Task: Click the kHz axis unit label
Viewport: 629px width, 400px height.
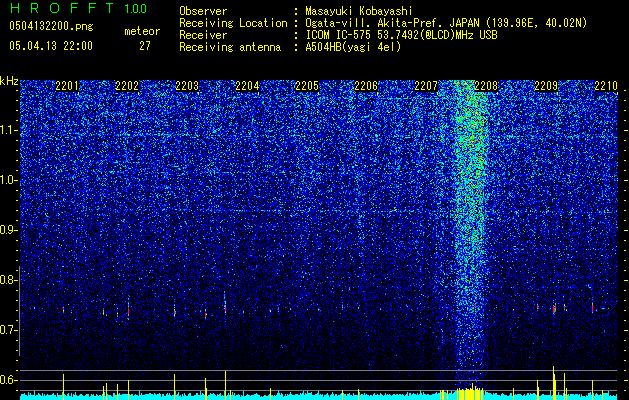Action: coord(9,81)
